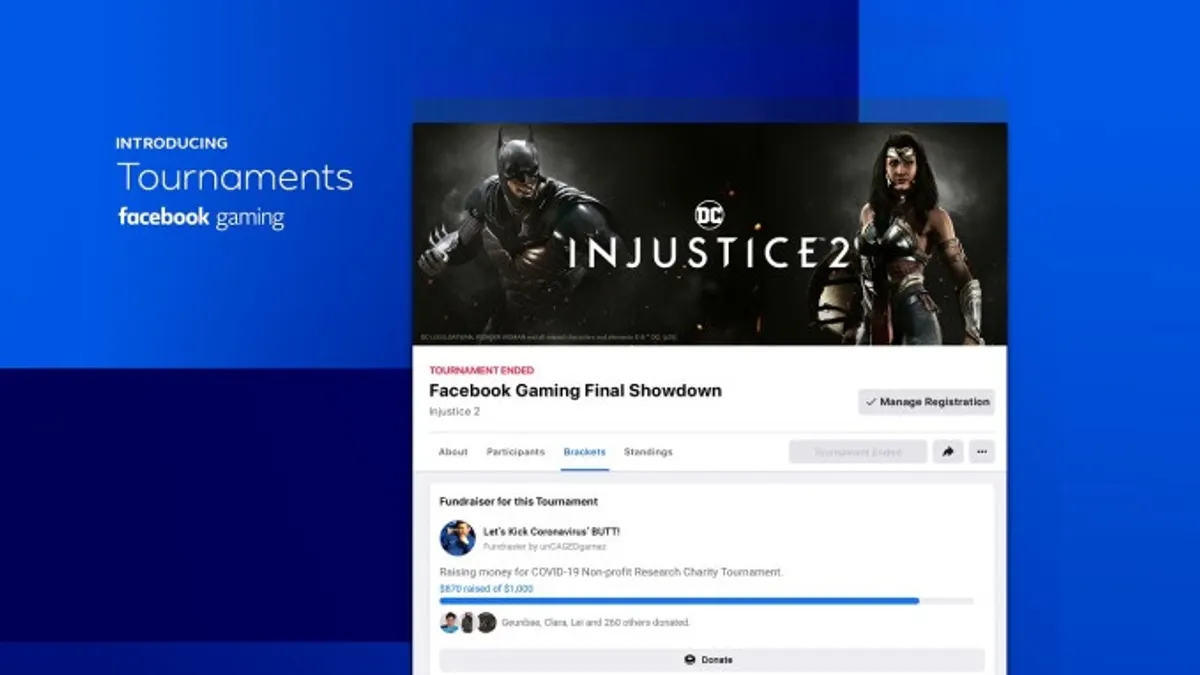Open the Standings tab
The height and width of the screenshot is (675, 1200).
click(648, 452)
